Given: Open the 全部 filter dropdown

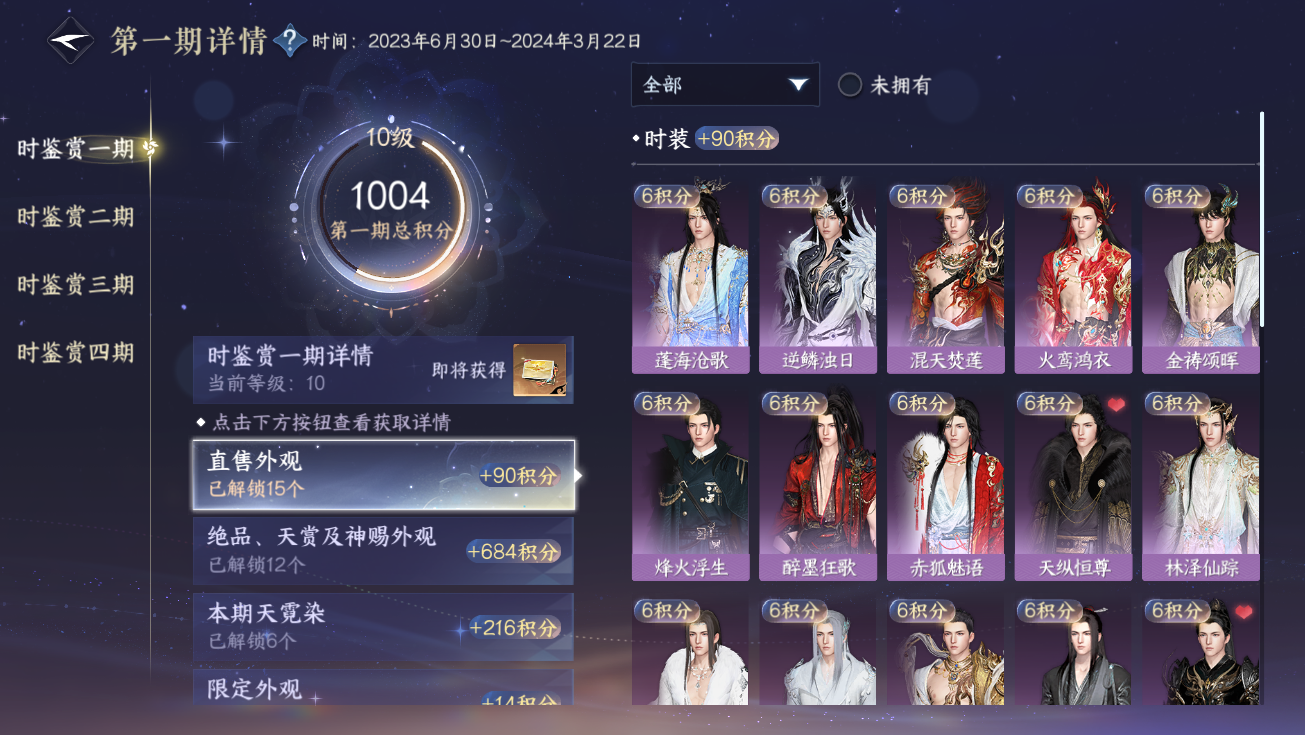Looking at the screenshot, I should point(725,85).
